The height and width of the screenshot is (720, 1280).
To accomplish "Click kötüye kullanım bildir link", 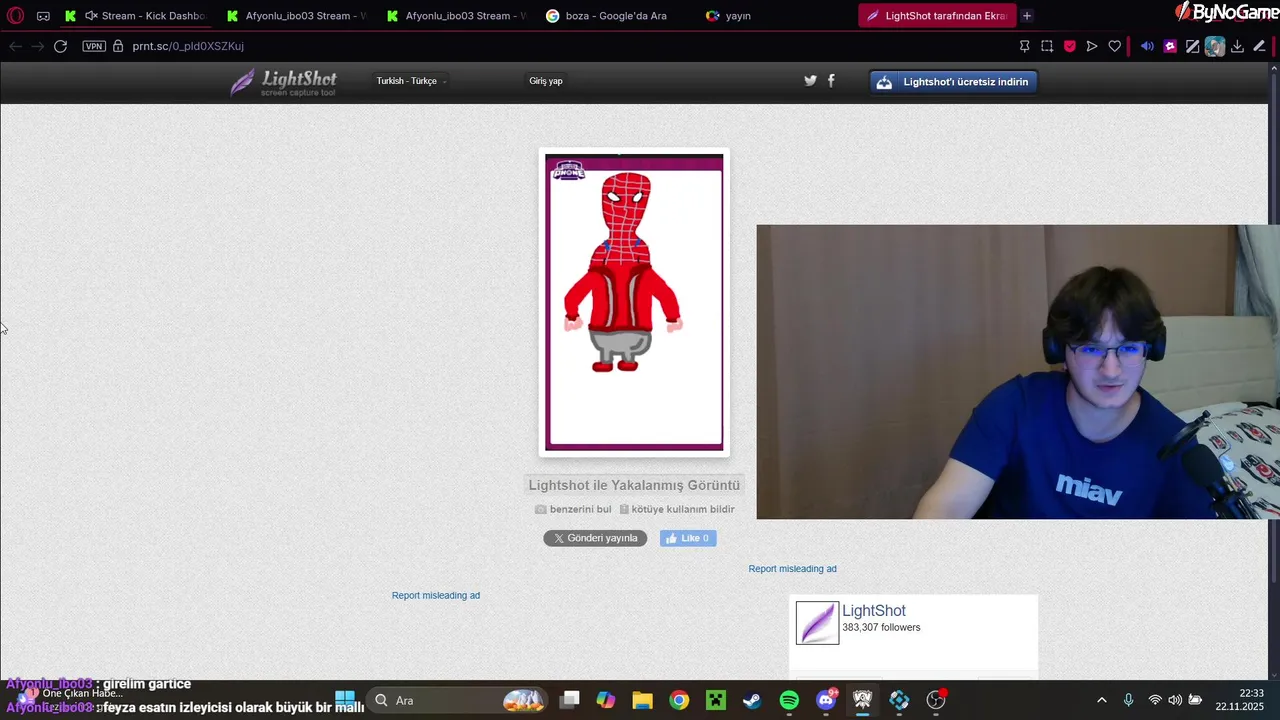I will pyautogui.click(x=677, y=509).
